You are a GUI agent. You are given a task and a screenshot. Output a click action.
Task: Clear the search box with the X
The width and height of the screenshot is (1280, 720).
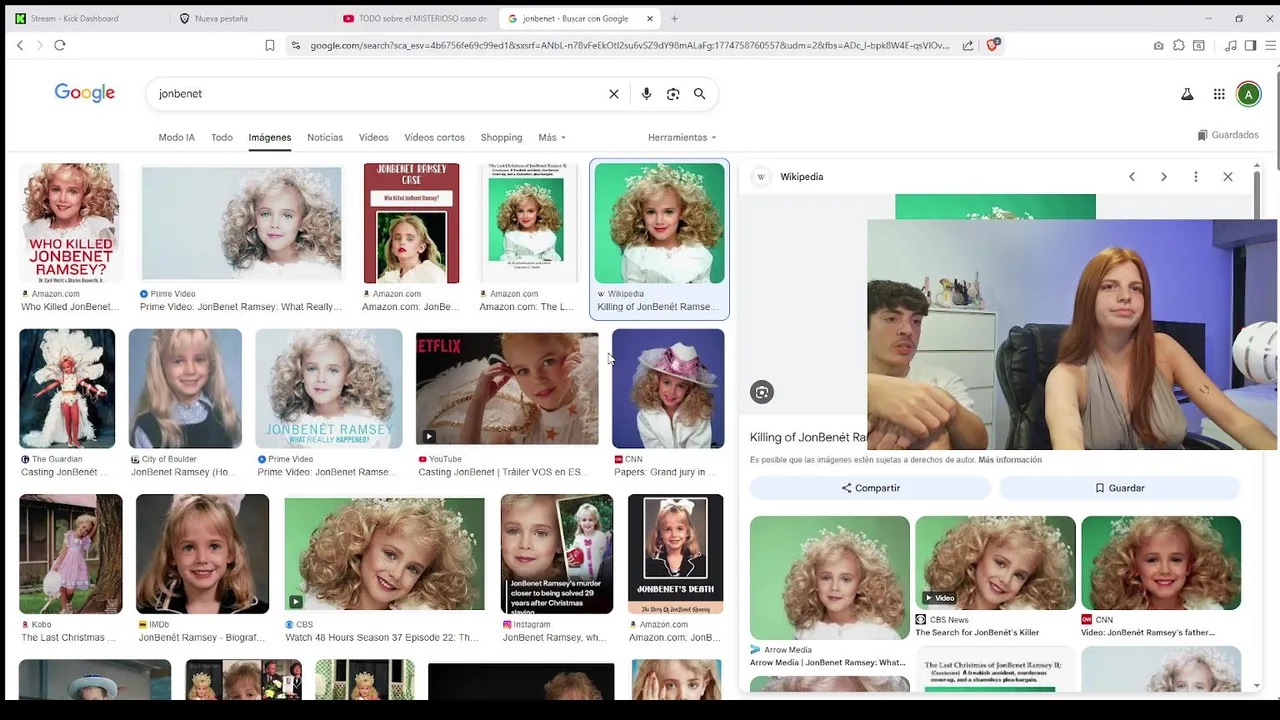pyautogui.click(x=614, y=94)
